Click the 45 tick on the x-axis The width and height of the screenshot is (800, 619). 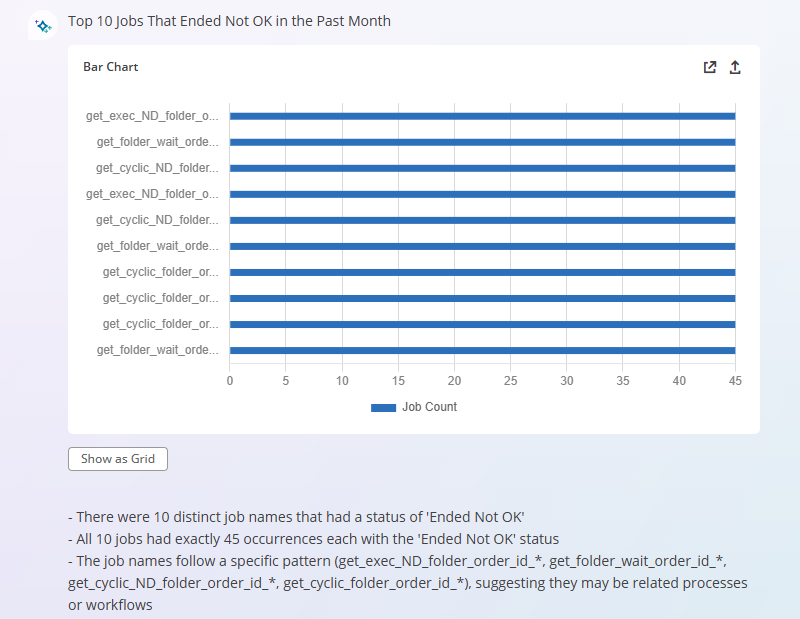tap(735, 381)
